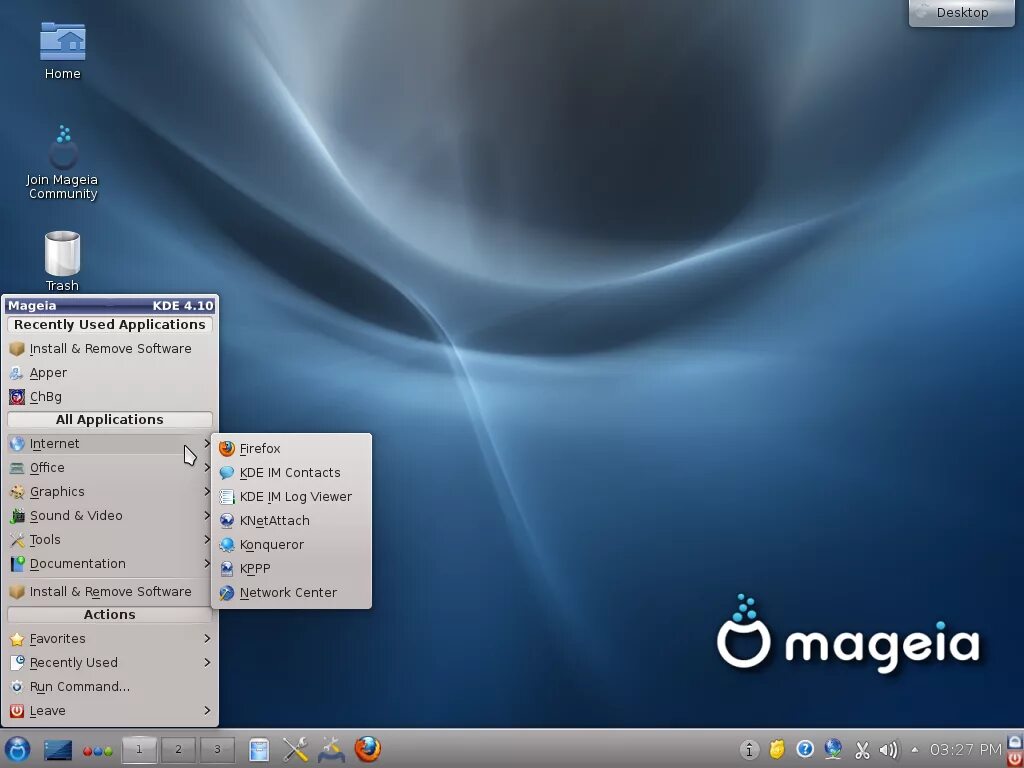The height and width of the screenshot is (768, 1024).
Task: Launch Konqueror from the Internet submenu
Action: click(291, 545)
